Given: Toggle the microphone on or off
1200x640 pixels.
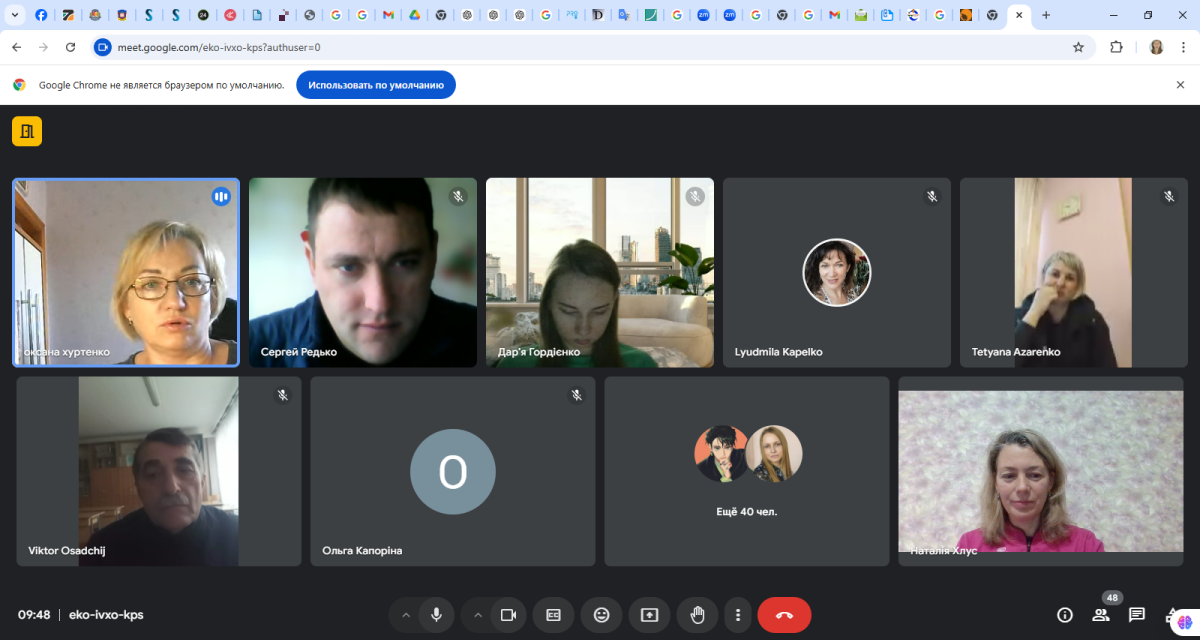Looking at the screenshot, I should pyautogui.click(x=436, y=615).
